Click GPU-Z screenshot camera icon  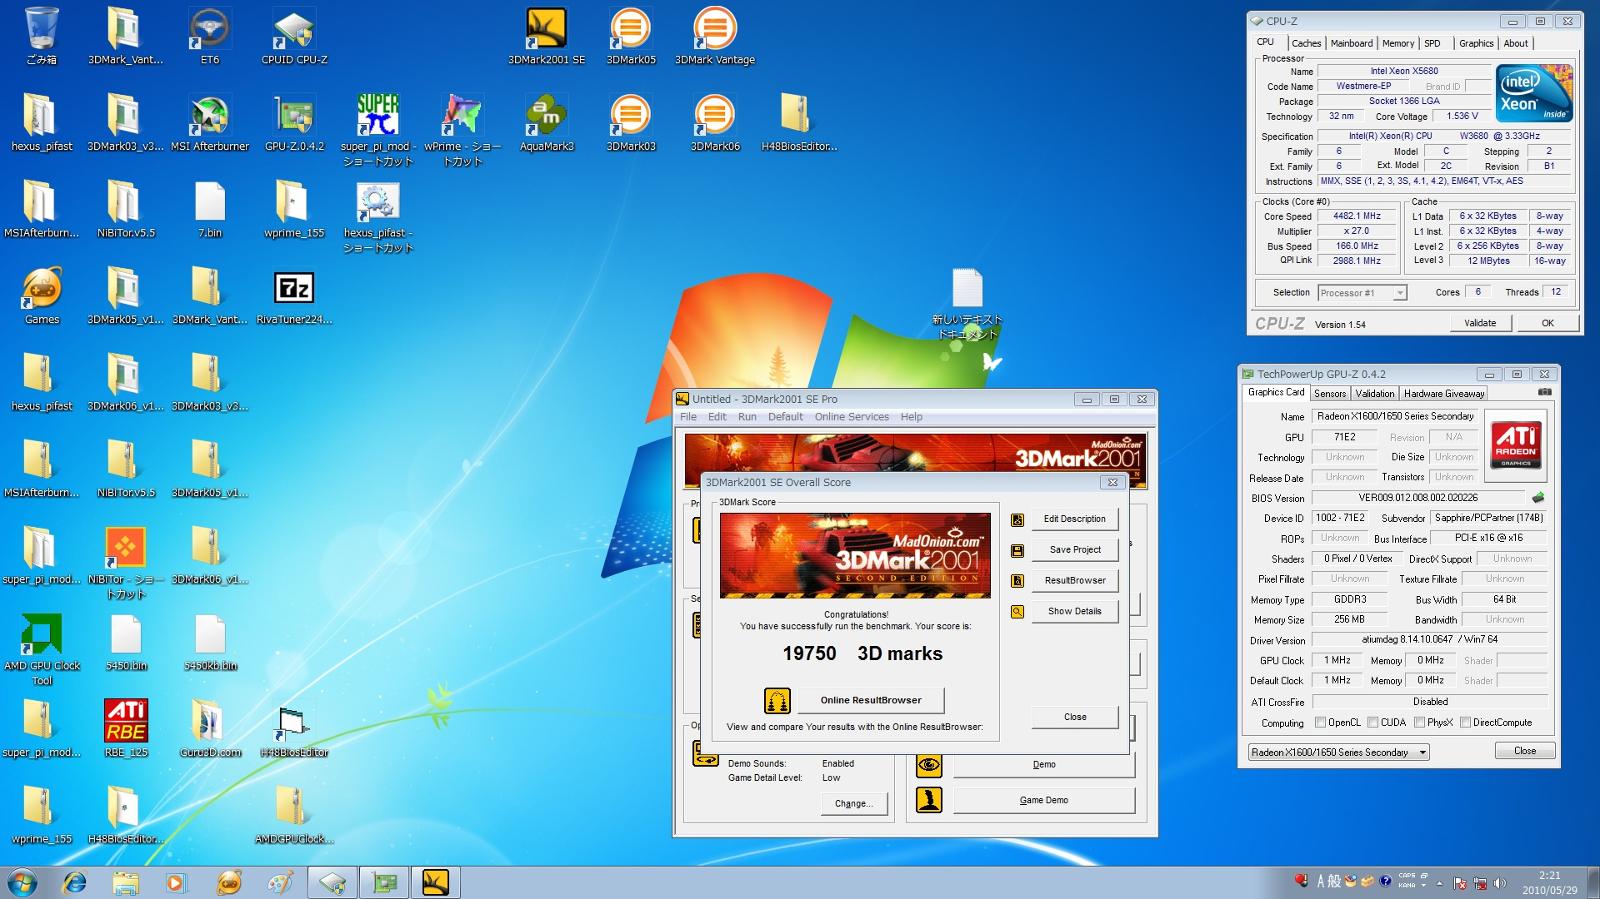coord(1544,392)
